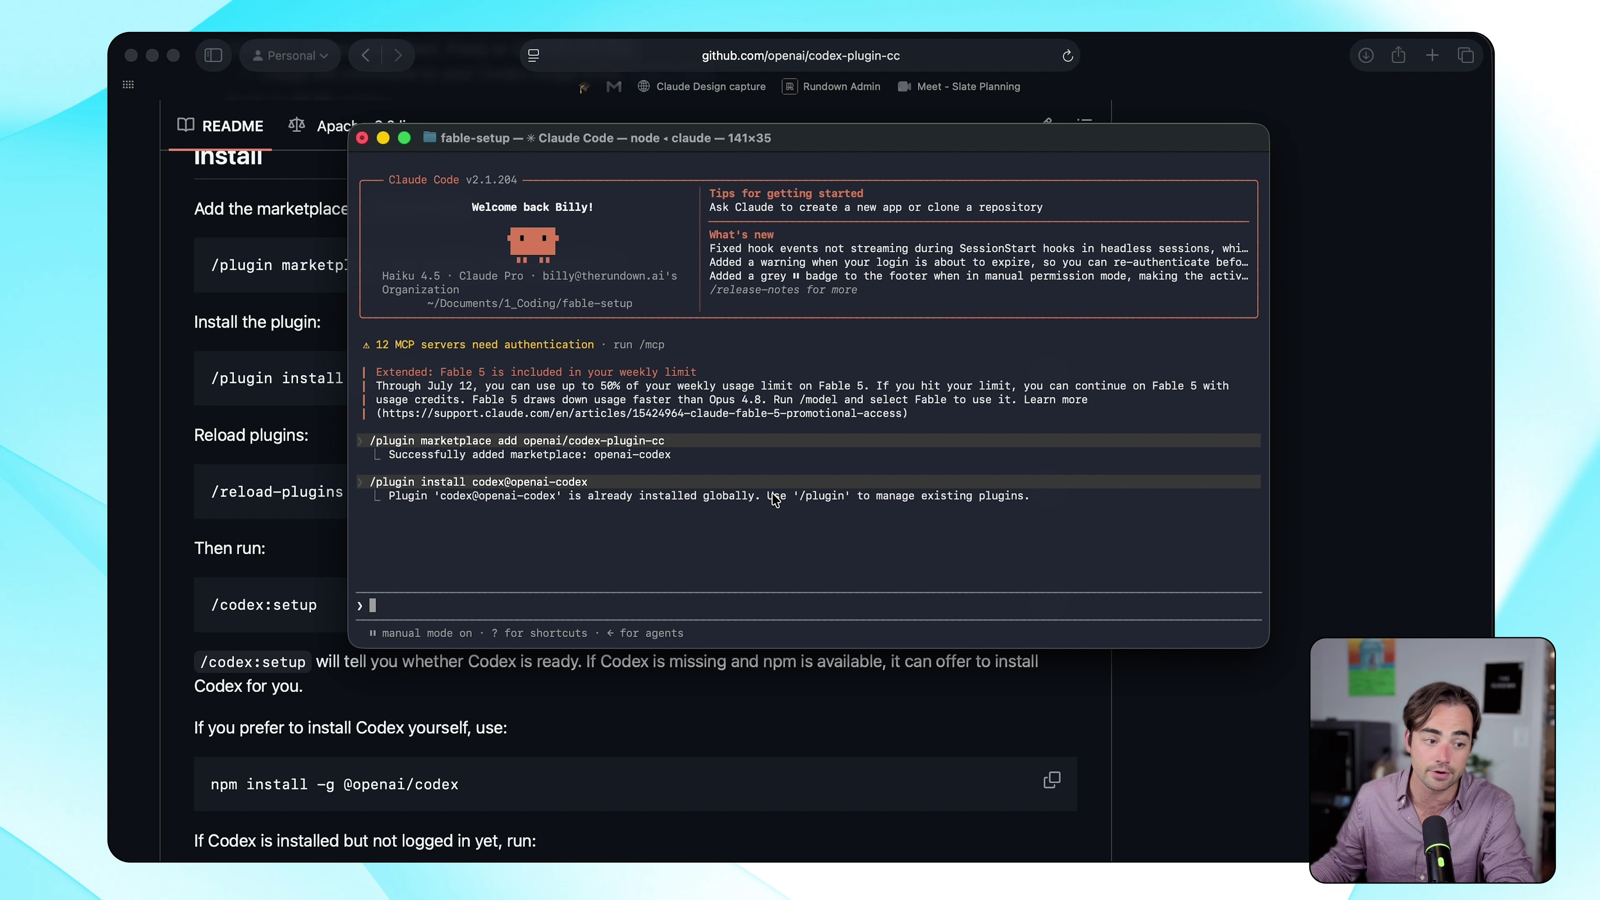Viewport: 1600px width, 900px height.
Task: Click the /codex:setup code block under Then run
Action: pyautogui.click(x=271, y=604)
